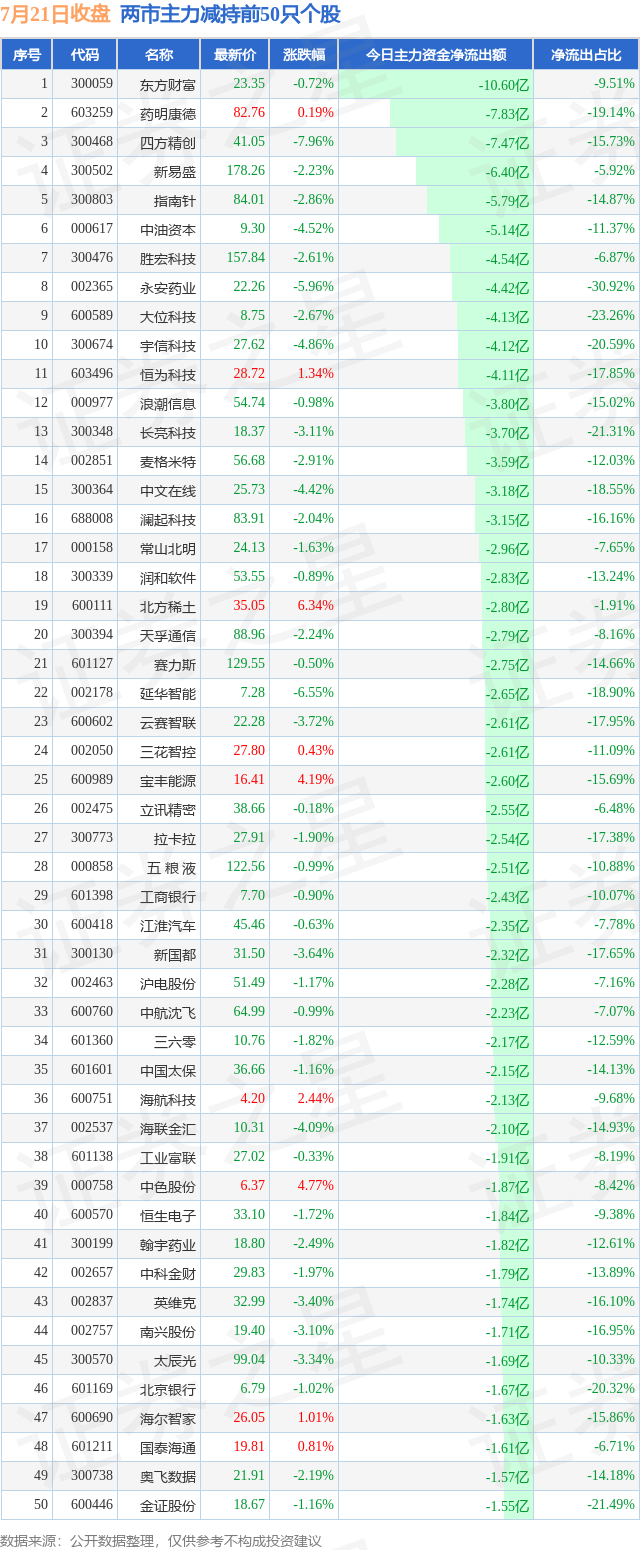Image resolution: width=640 pixels, height=1550 pixels.
Task: Click the 涨跌幅 column header
Action: point(304,55)
